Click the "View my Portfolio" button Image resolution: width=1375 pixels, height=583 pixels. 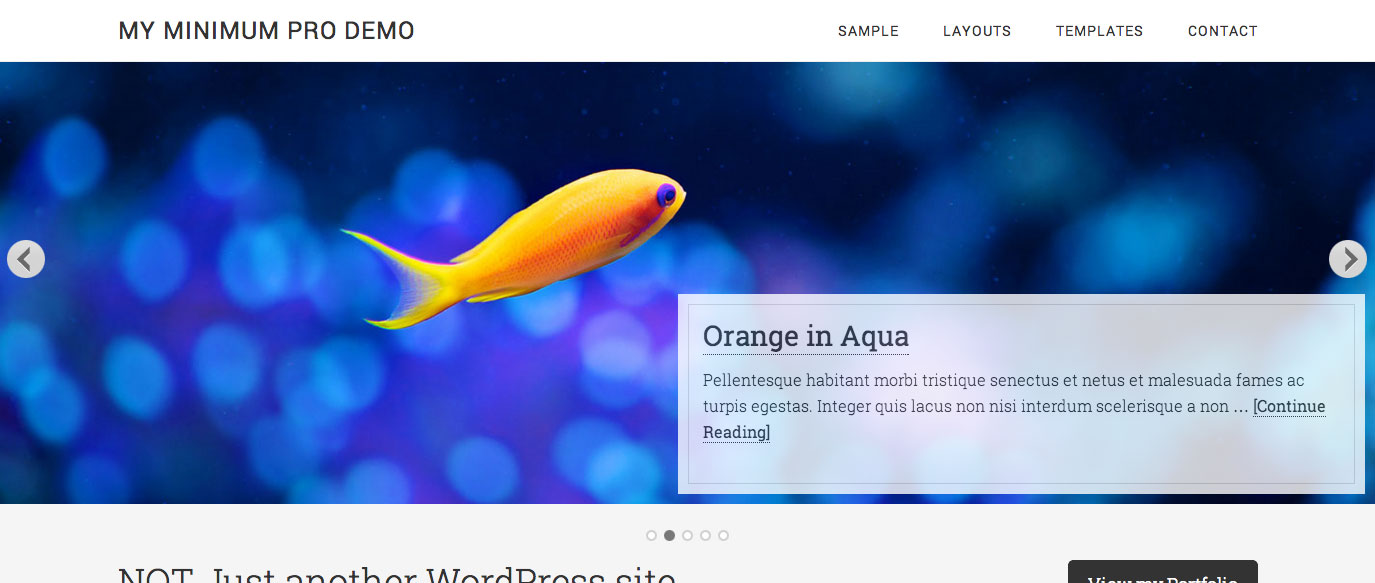point(1162,577)
